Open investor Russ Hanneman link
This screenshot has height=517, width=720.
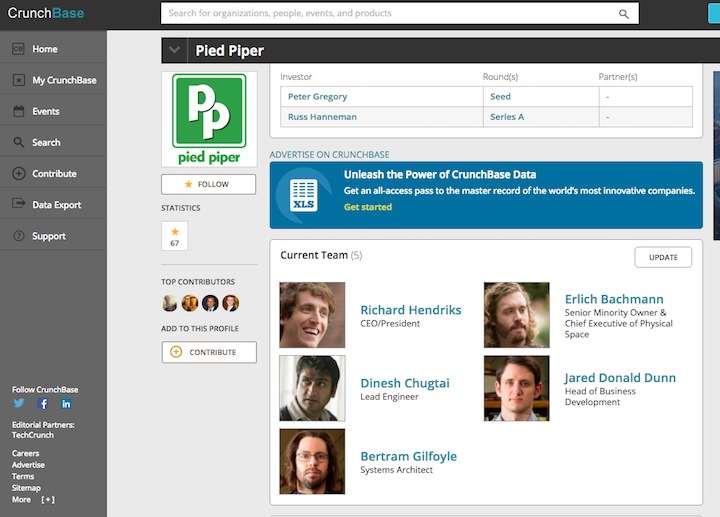322,117
